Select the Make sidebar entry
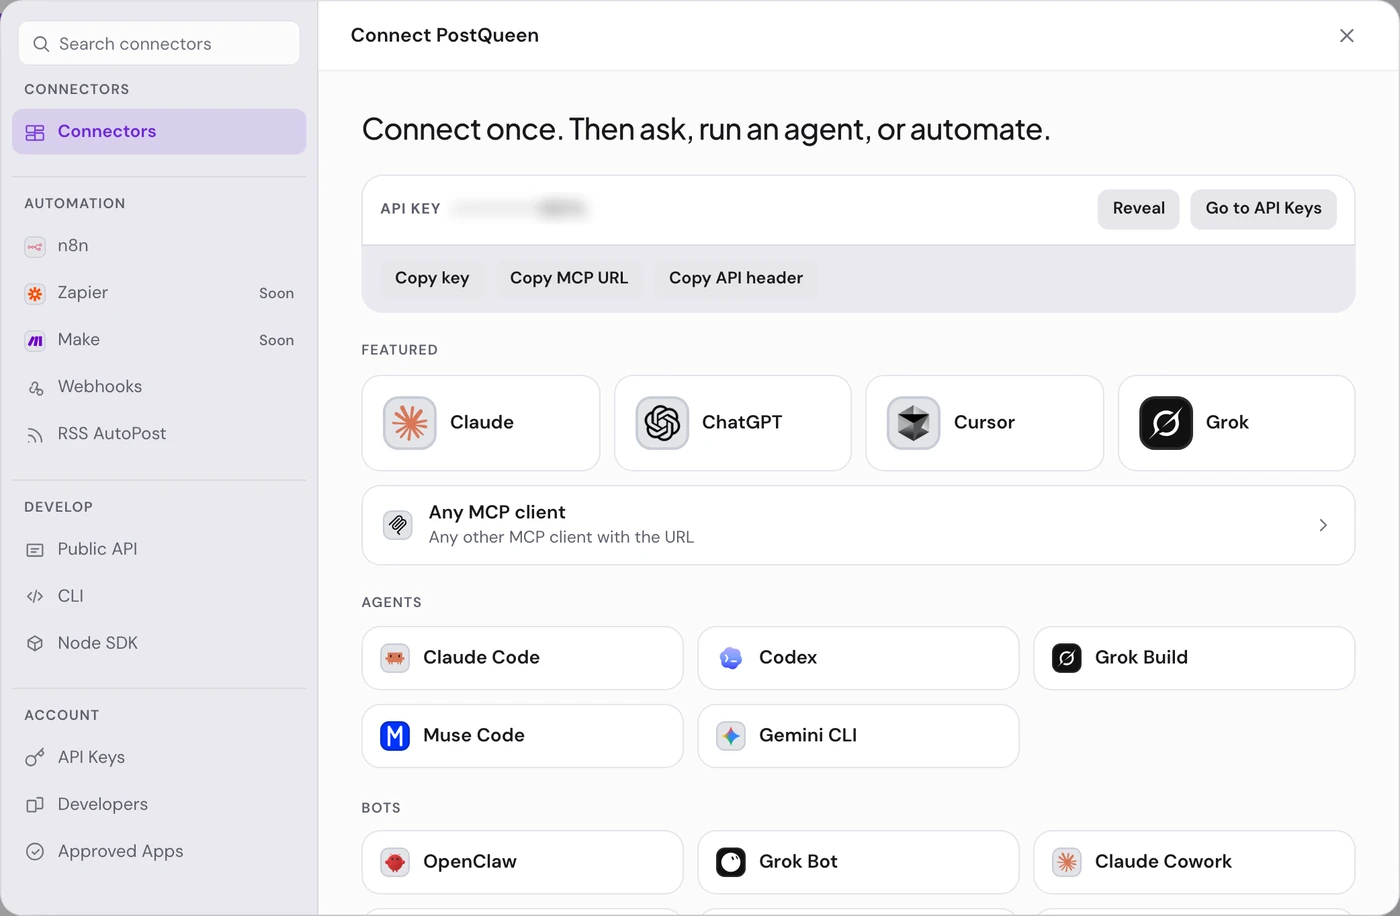Image resolution: width=1400 pixels, height=916 pixels. [159, 340]
